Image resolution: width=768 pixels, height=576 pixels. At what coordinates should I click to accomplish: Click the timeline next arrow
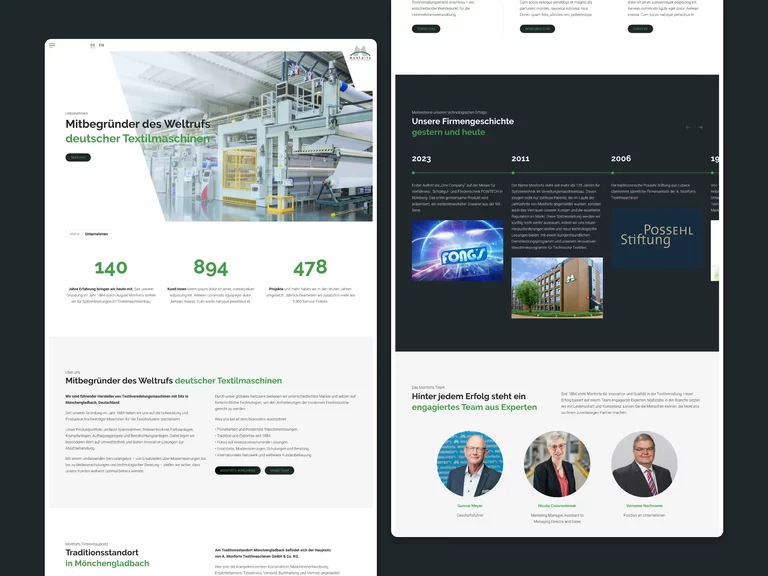(700, 127)
